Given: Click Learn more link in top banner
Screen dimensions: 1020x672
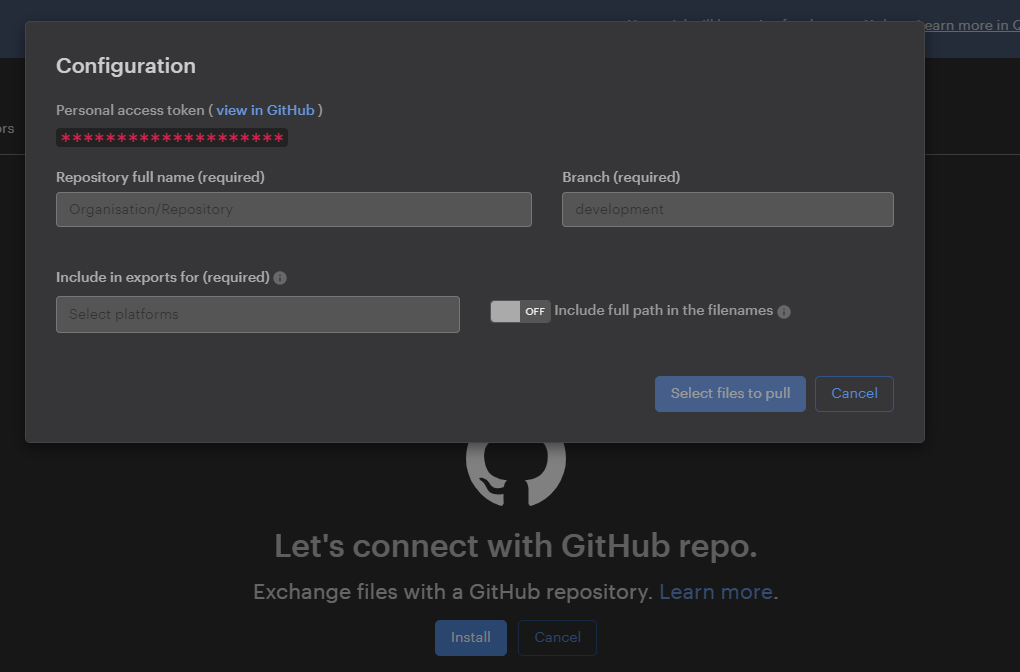Looking at the screenshot, I should click(965, 26).
